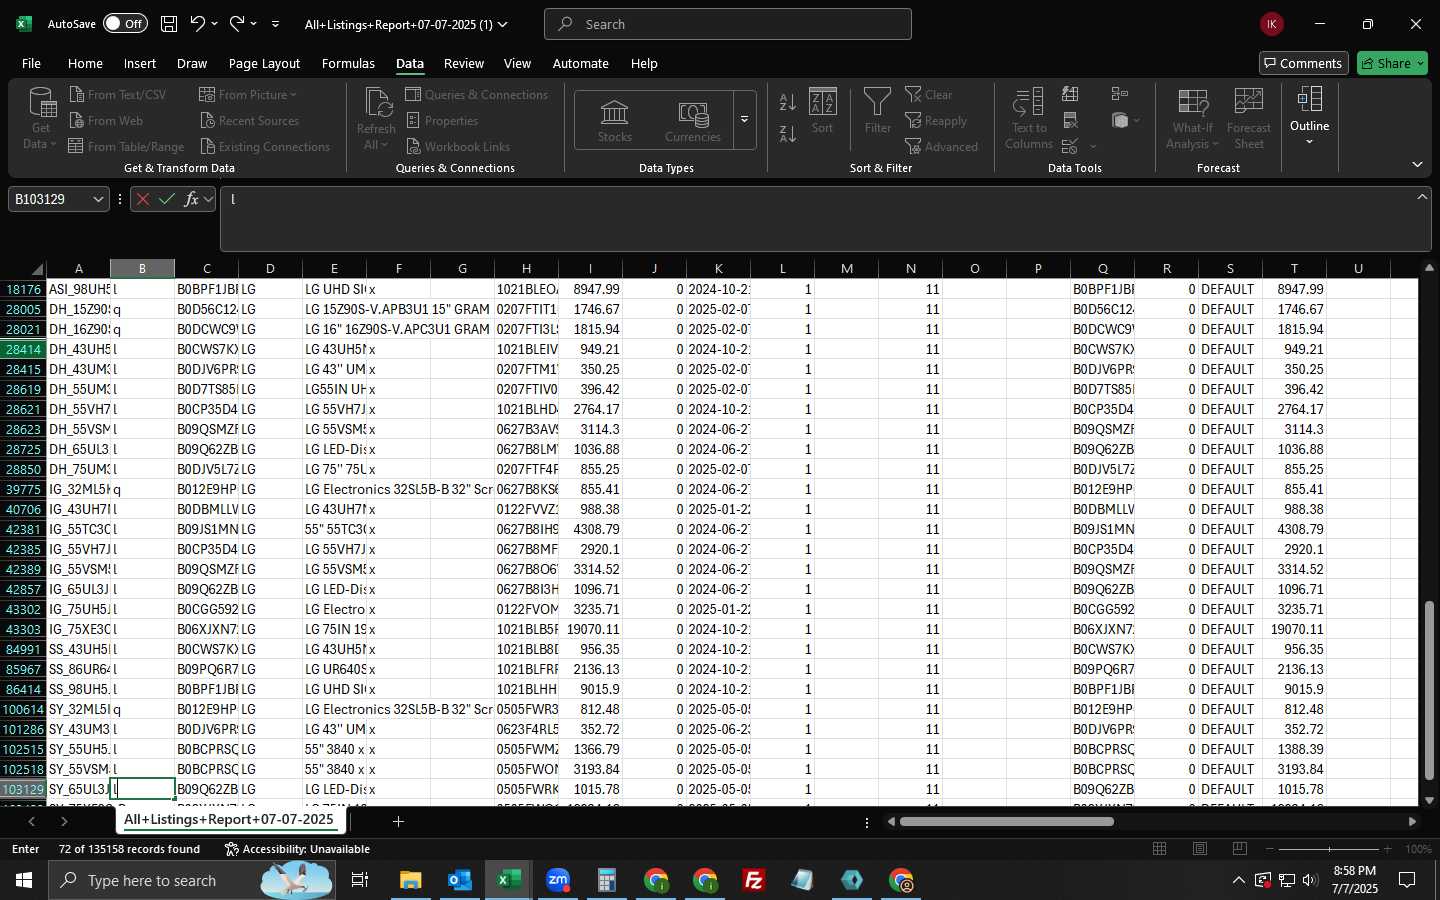
Task: Switch to the Review tab
Action: point(464,63)
